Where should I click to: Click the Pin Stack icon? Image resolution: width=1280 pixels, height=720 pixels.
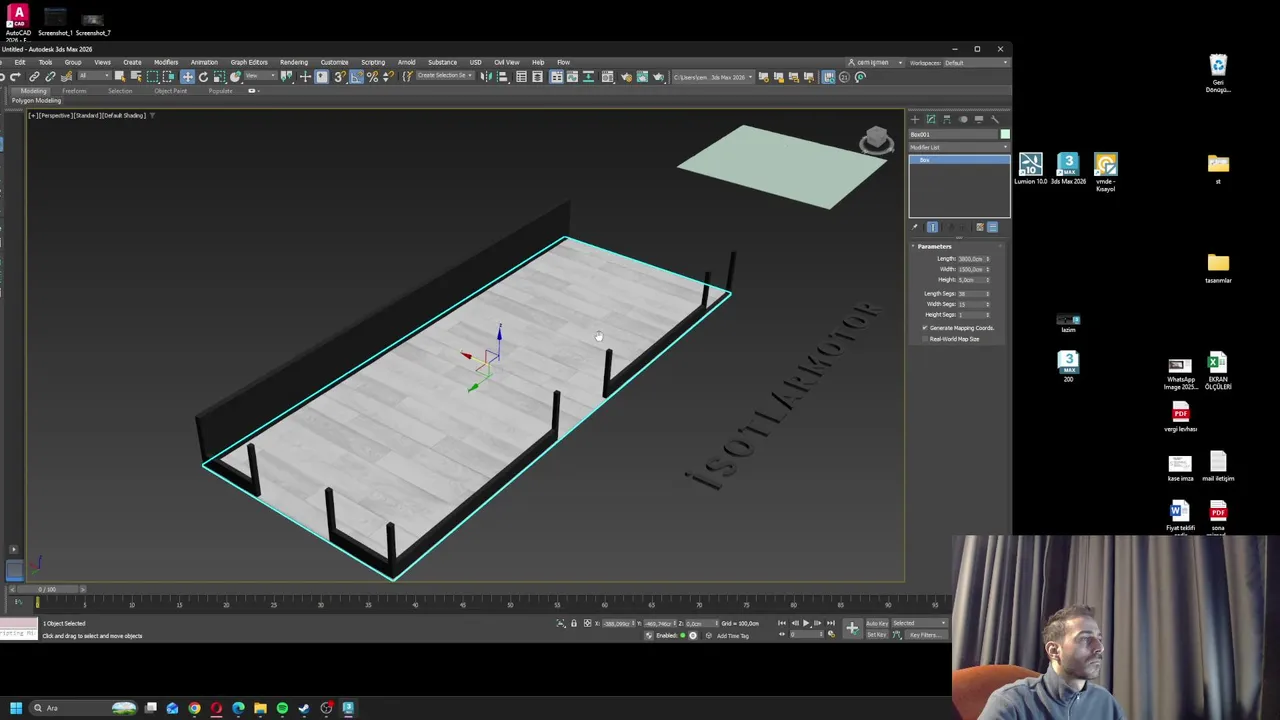click(x=914, y=227)
